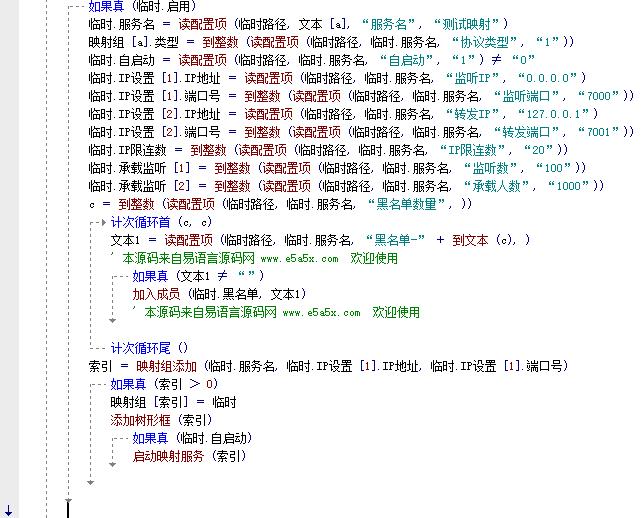The image size is (643, 518).
Task: Click the 计次循环尾 () loop end
Action: [150, 348]
